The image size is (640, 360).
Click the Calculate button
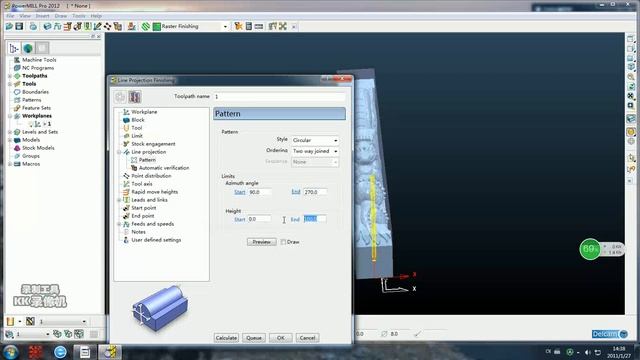[x=226, y=338]
